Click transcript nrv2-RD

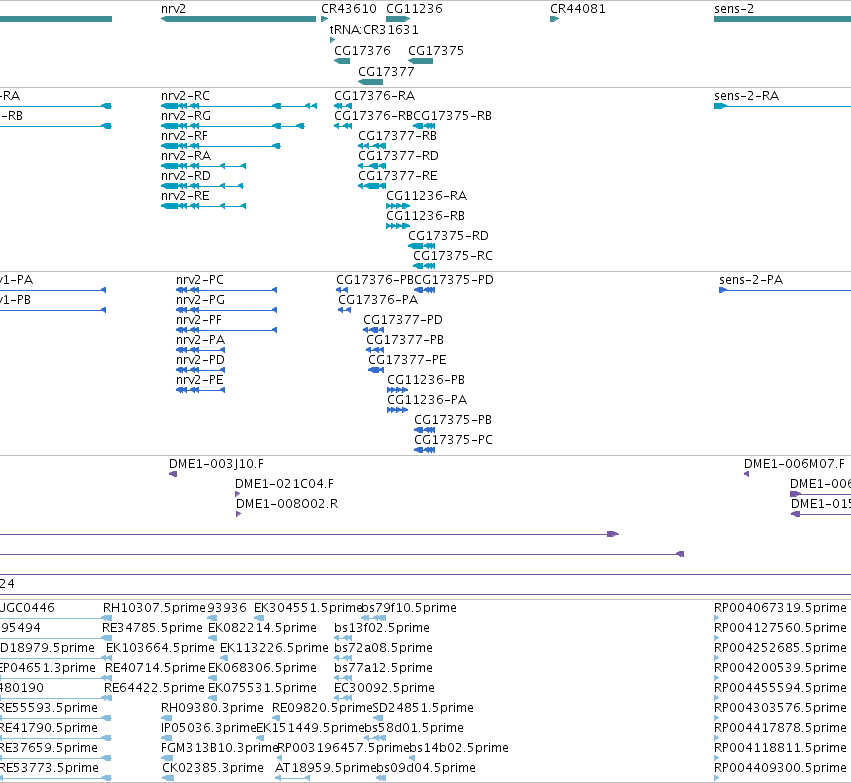pyautogui.click(x=186, y=176)
